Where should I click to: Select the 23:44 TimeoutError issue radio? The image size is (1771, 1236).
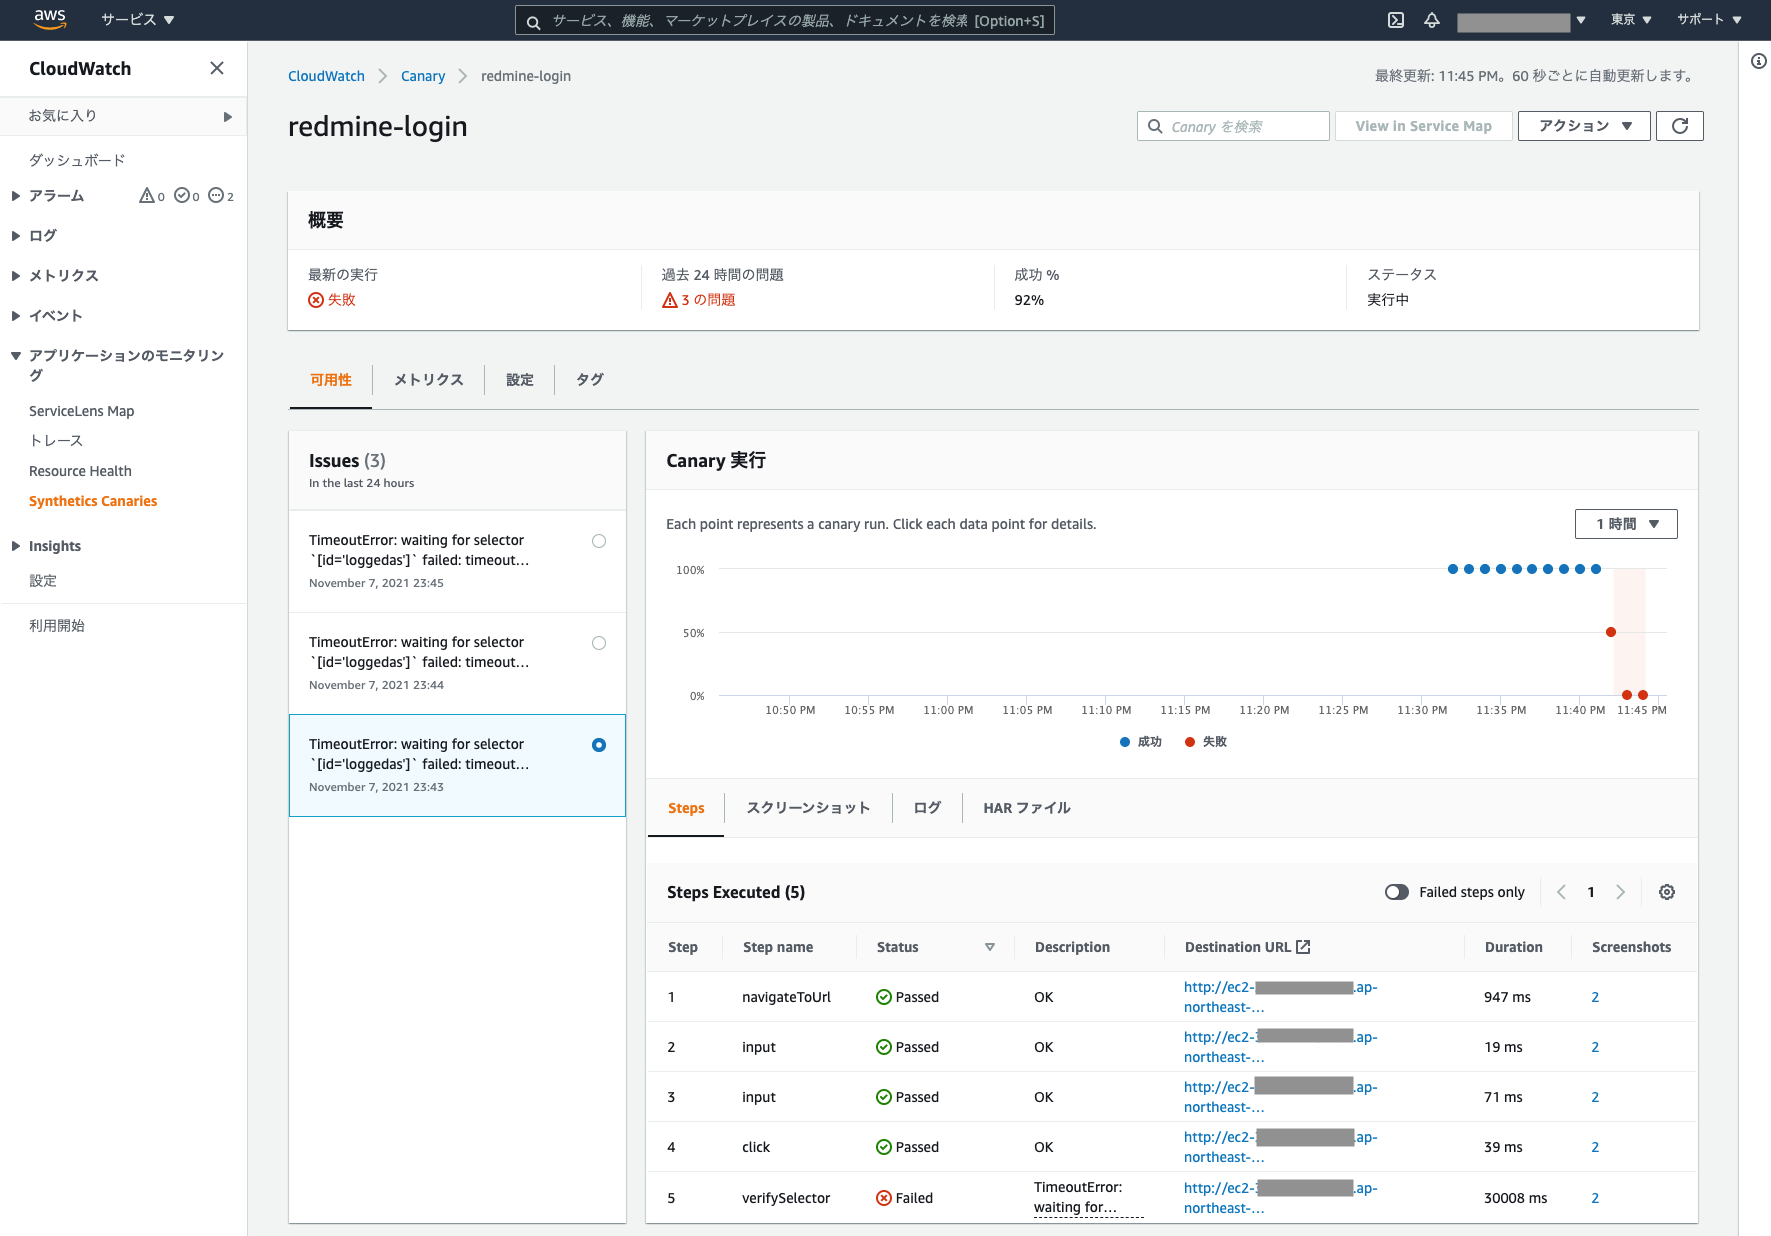[x=599, y=643]
